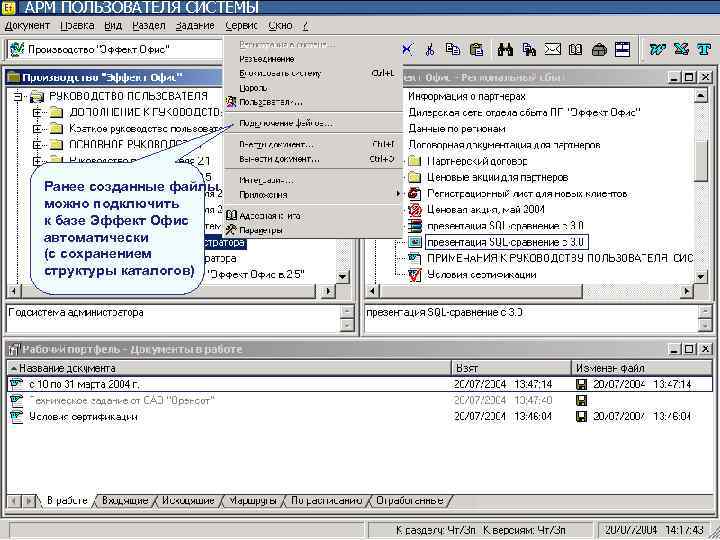Click the floppy icon in Условия сертификации row
720x540 pixels.
(581, 416)
